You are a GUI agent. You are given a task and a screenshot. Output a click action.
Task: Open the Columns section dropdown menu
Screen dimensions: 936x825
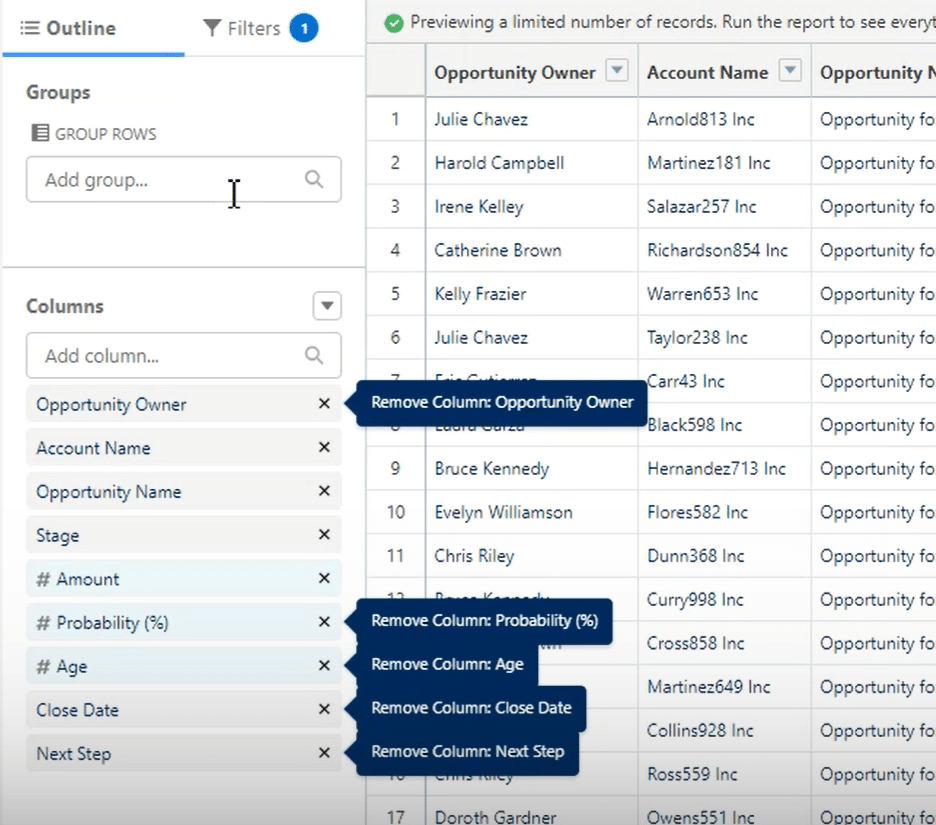point(327,306)
